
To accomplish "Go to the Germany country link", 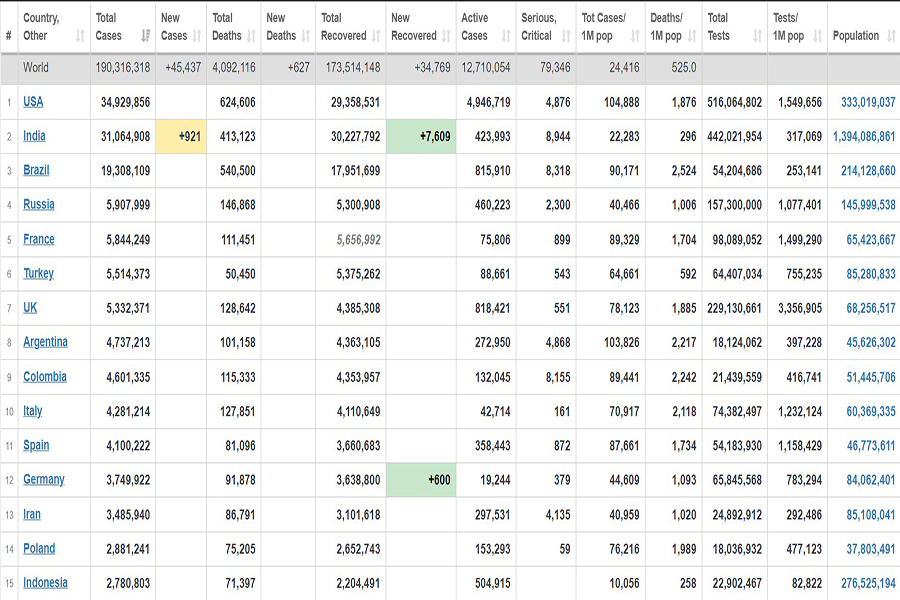I will (44, 479).
